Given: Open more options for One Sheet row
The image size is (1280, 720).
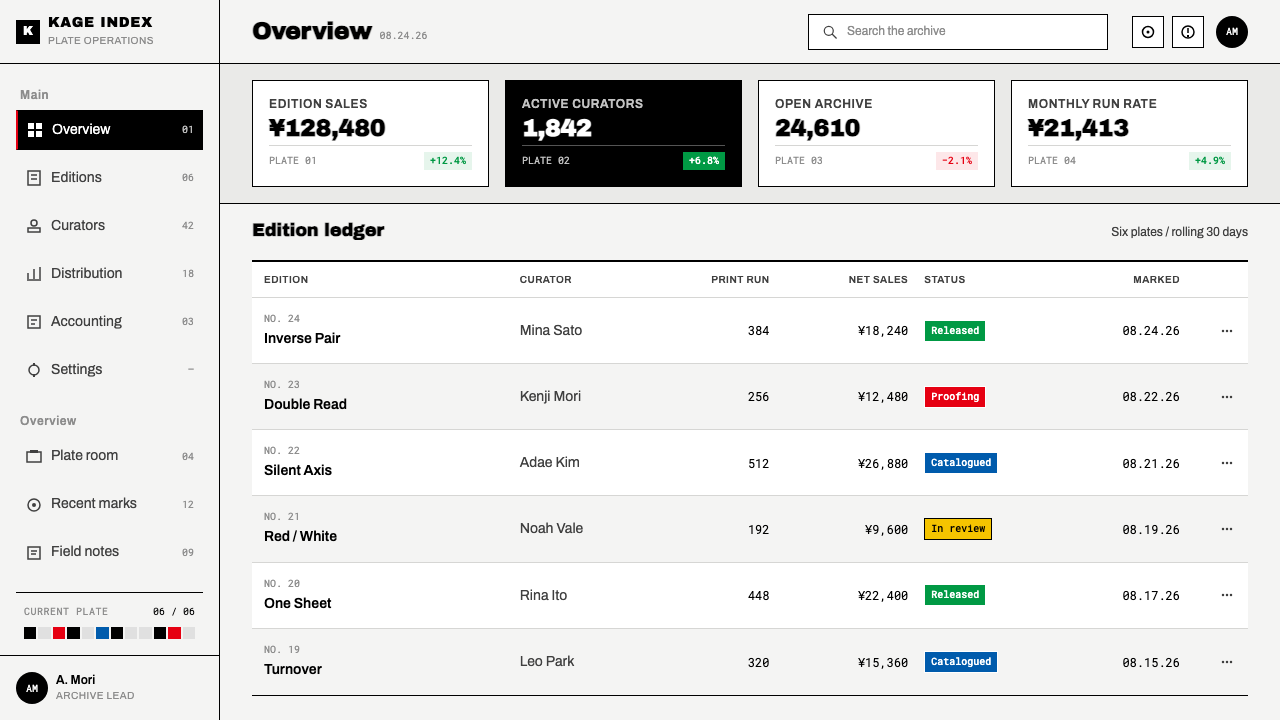Looking at the screenshot, I should pos(1227,595).
